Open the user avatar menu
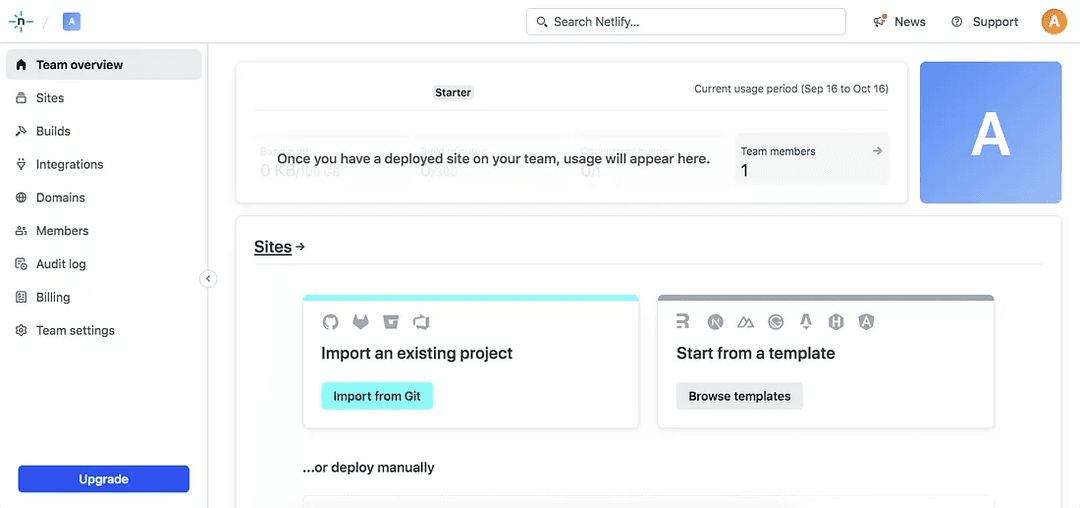1080x508 pixels. (x=1054, y=21)
